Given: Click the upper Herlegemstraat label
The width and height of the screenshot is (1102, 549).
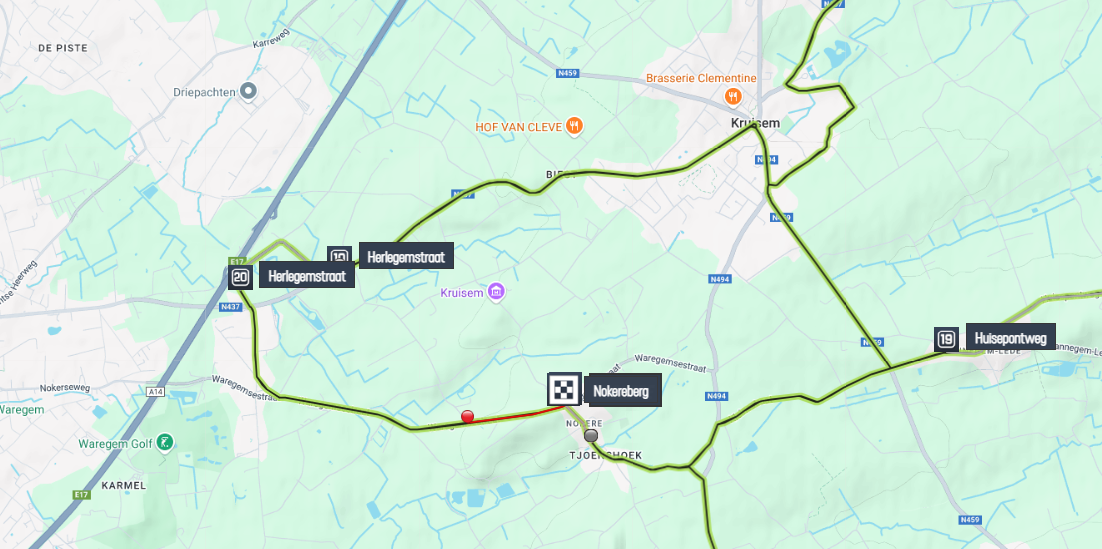Looking at the screenshot, I should 406,256.
